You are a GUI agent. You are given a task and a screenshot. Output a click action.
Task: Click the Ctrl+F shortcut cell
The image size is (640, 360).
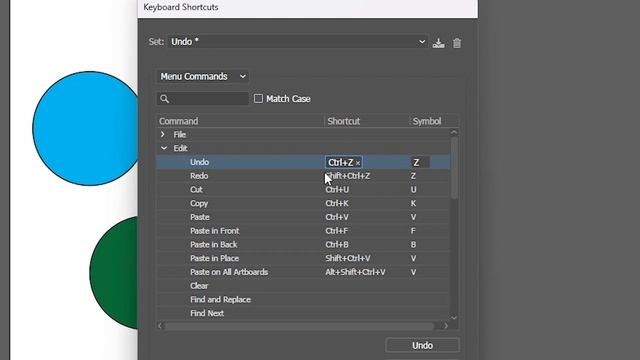click(x=336, y=231)
